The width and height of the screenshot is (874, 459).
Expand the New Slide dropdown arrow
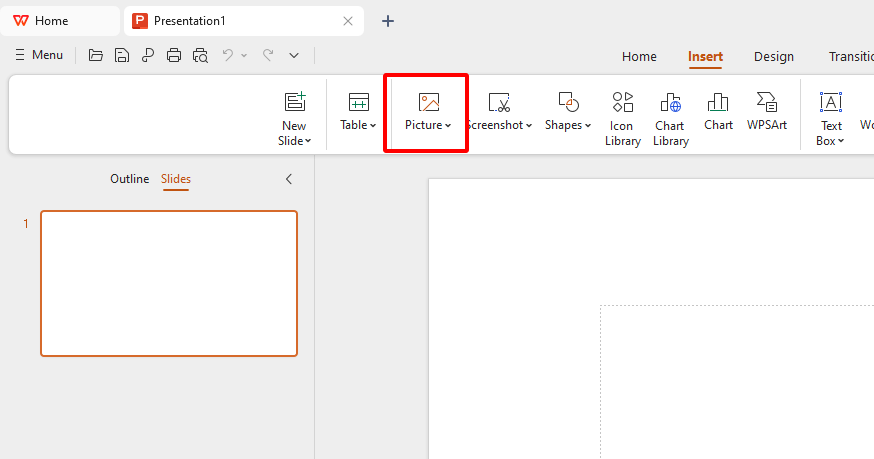point(308,141)
